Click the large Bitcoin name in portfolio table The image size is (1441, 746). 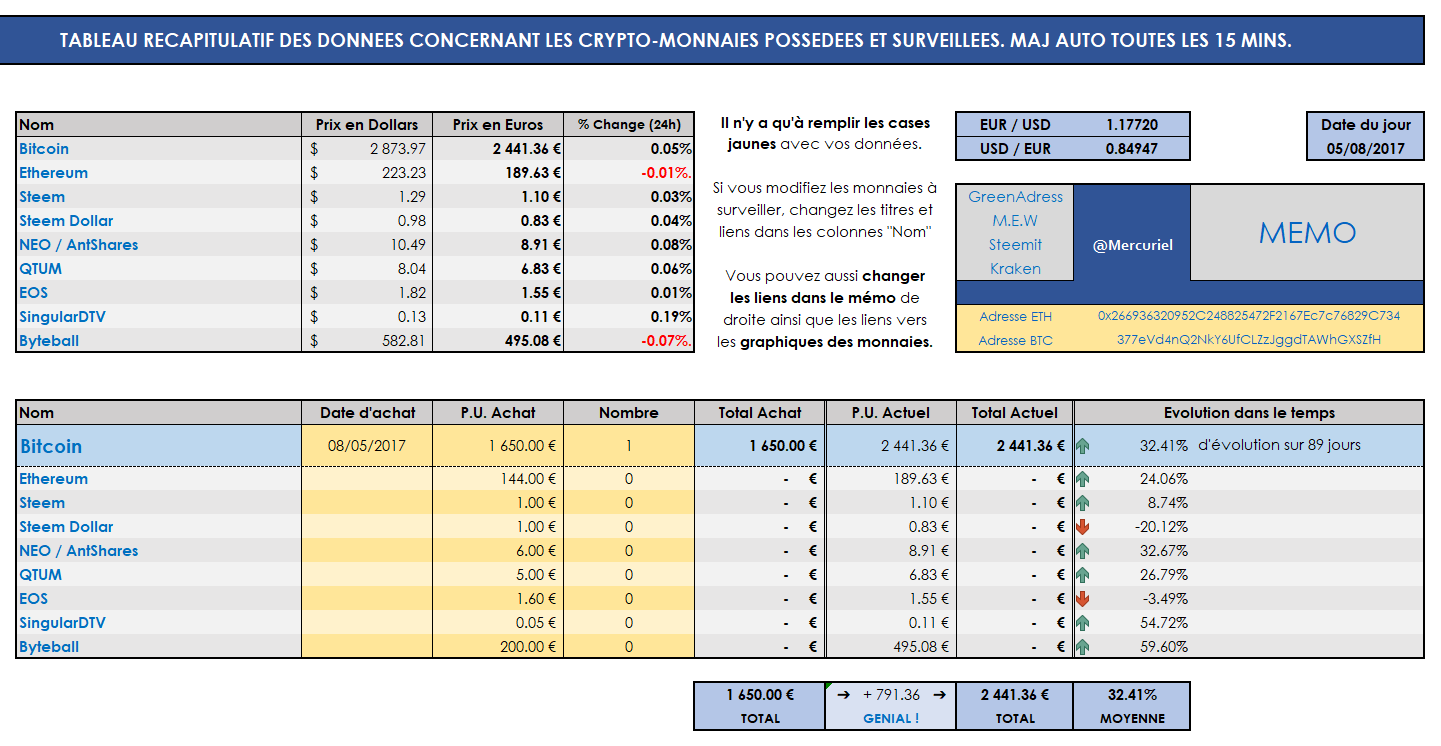coord(51,446)
